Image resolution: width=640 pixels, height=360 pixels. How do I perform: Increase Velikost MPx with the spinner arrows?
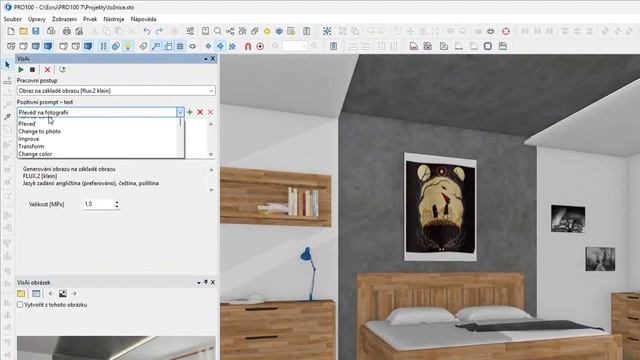(117, 202)
